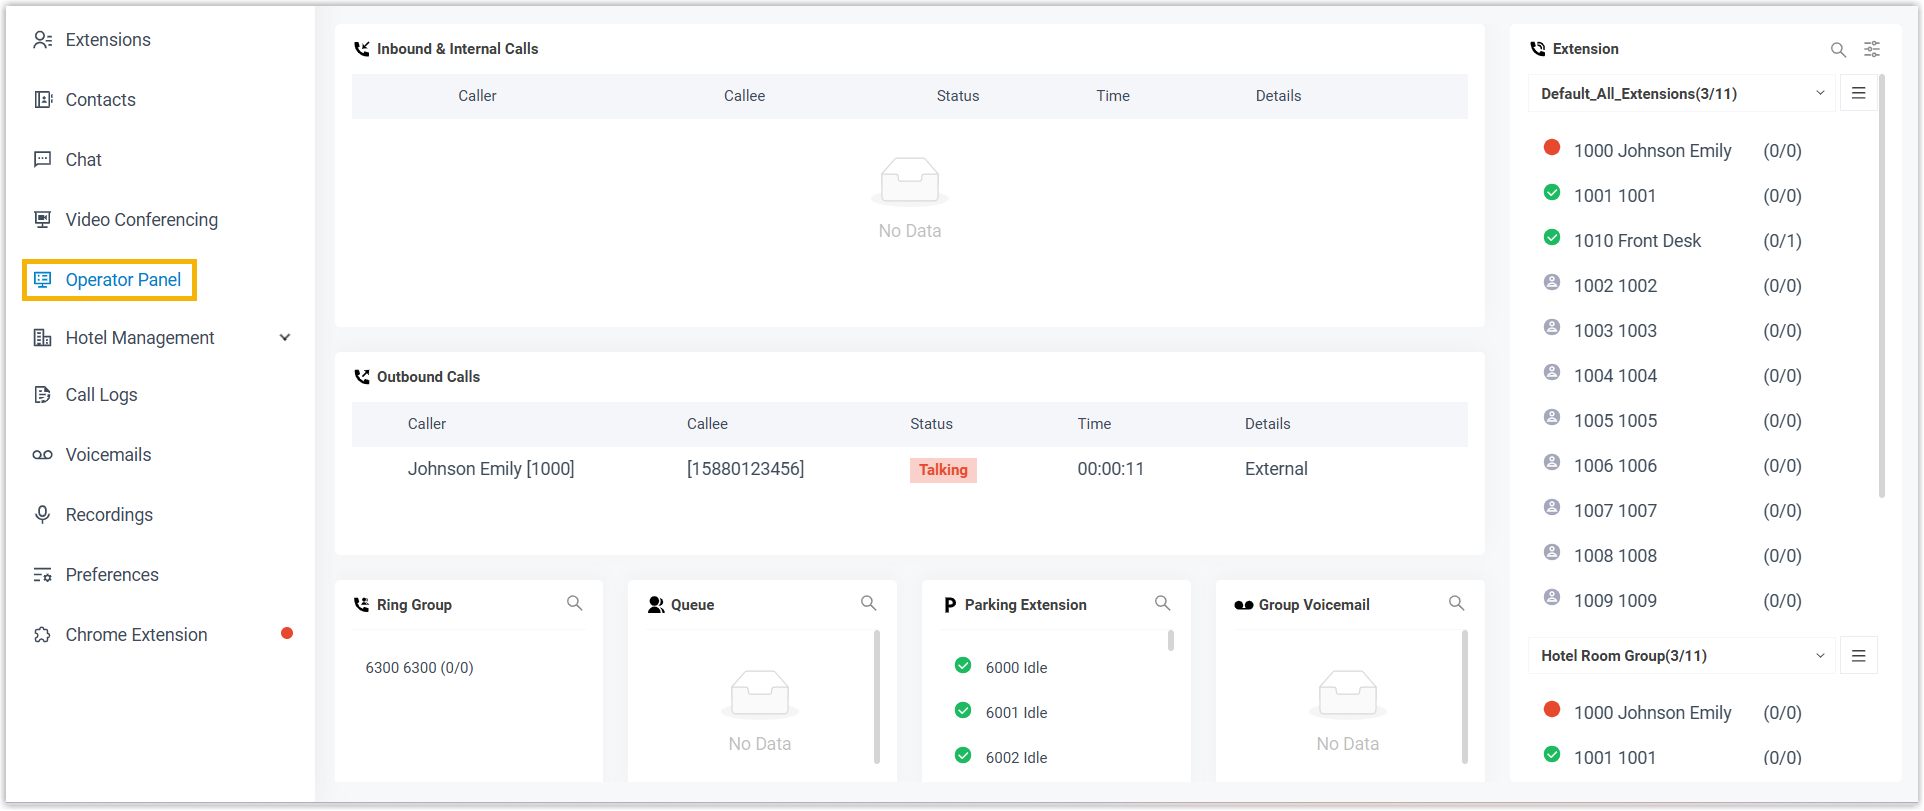Click the Extension panel vertical scrollbar
The image size is (1924, 811).
coord(1881,290)
